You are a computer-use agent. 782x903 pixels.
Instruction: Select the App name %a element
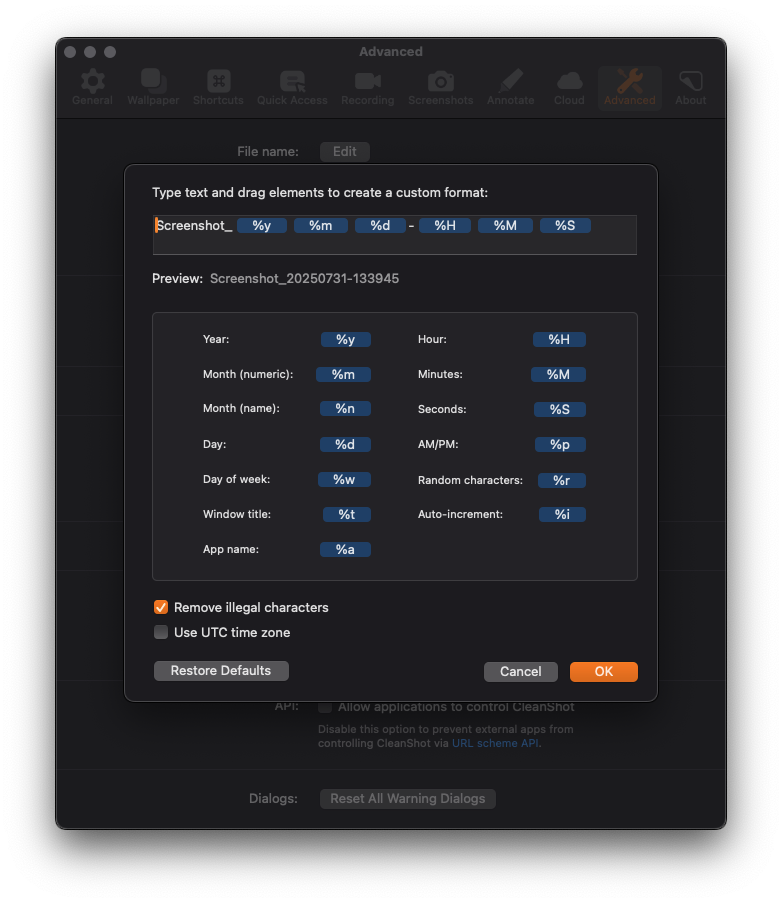pos(345,549)
